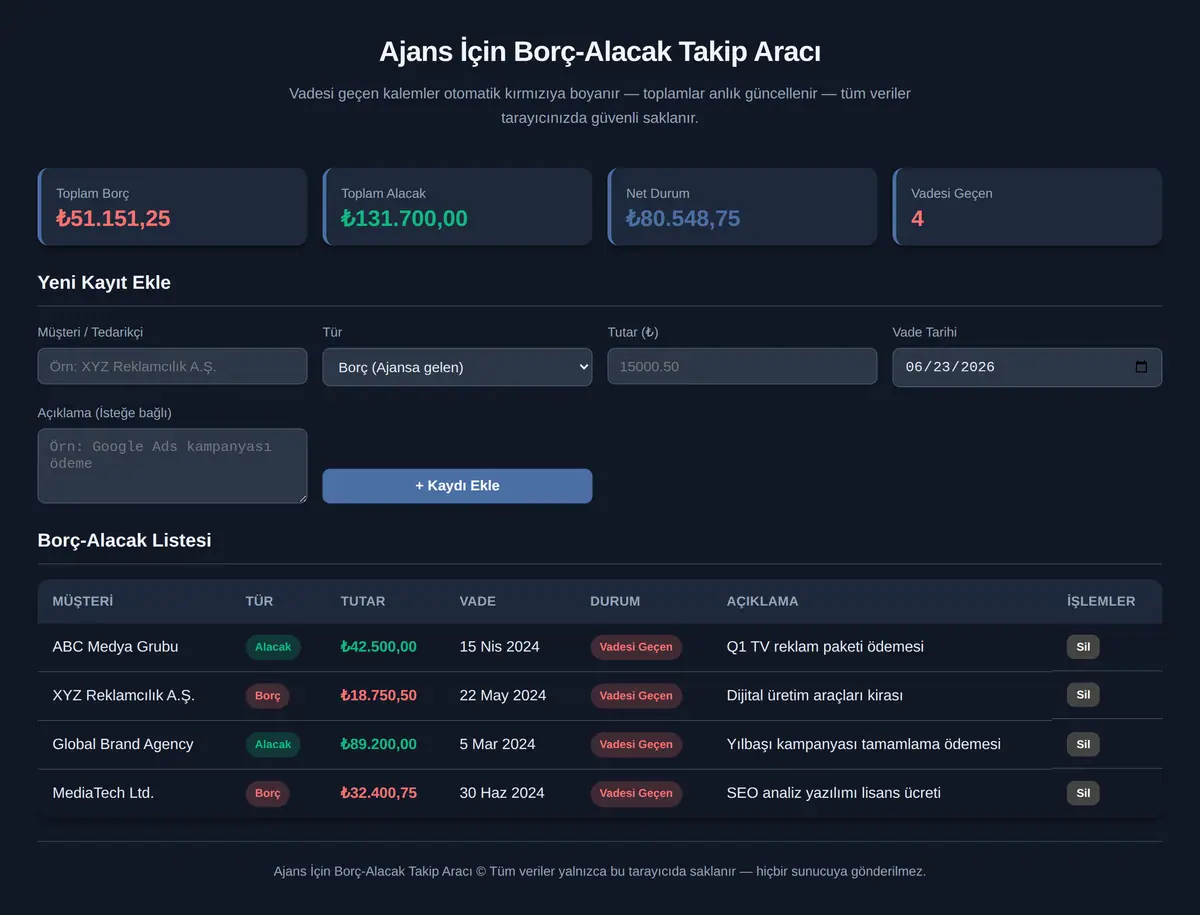This screenshot has width=1200, height=915.
Task: Click Vadesi Geçen badge in Global Brand row
Action: [636, 744]
